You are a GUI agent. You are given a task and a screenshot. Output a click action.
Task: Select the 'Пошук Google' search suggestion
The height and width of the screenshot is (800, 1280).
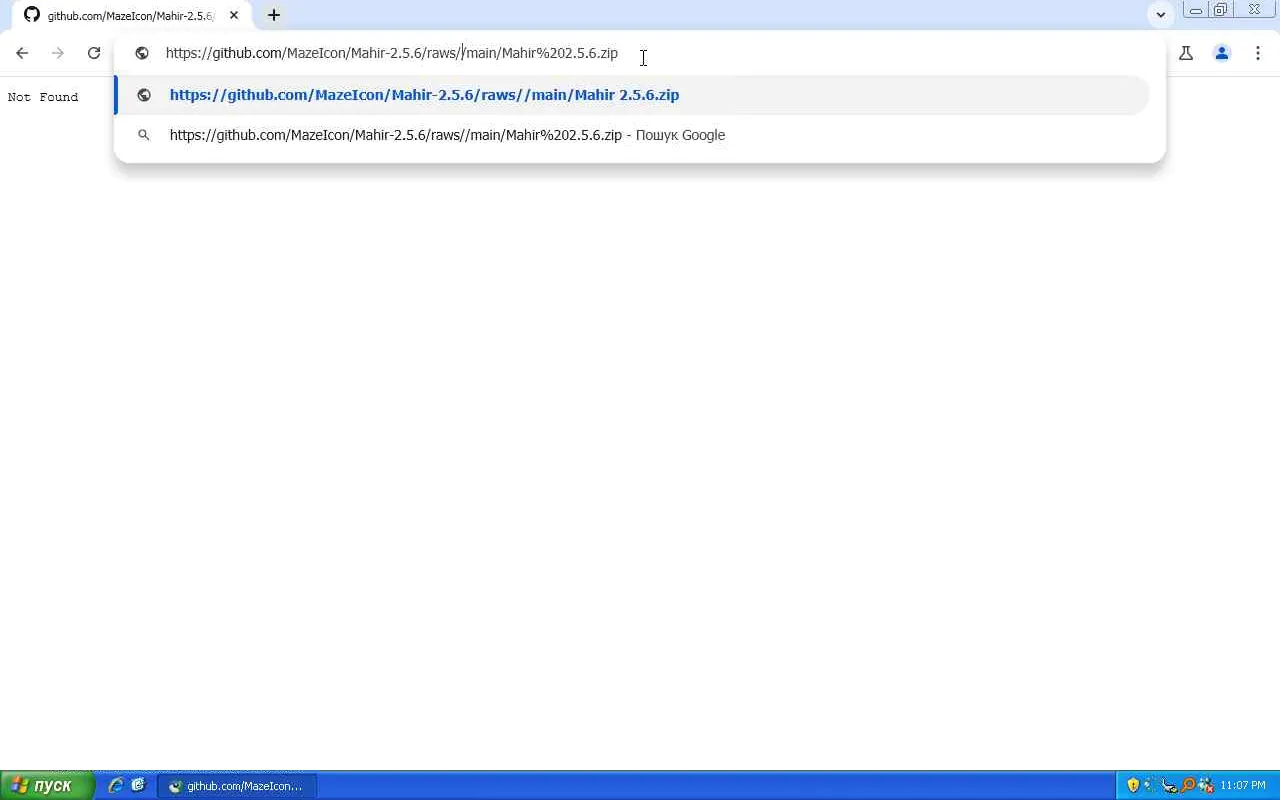(632, 135)
